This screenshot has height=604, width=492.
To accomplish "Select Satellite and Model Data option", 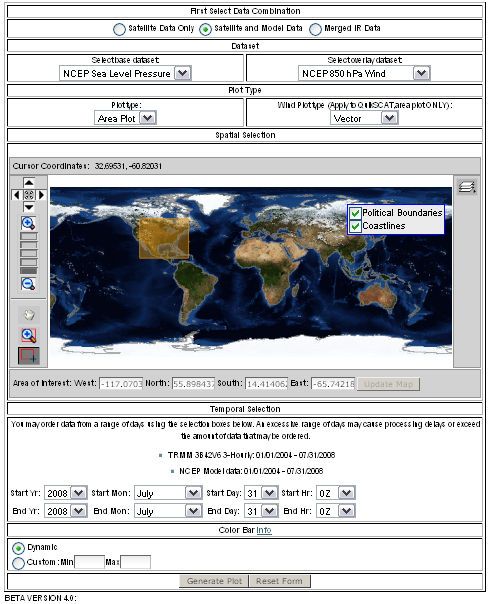I will pyautogui.click(x=205, y=29).
